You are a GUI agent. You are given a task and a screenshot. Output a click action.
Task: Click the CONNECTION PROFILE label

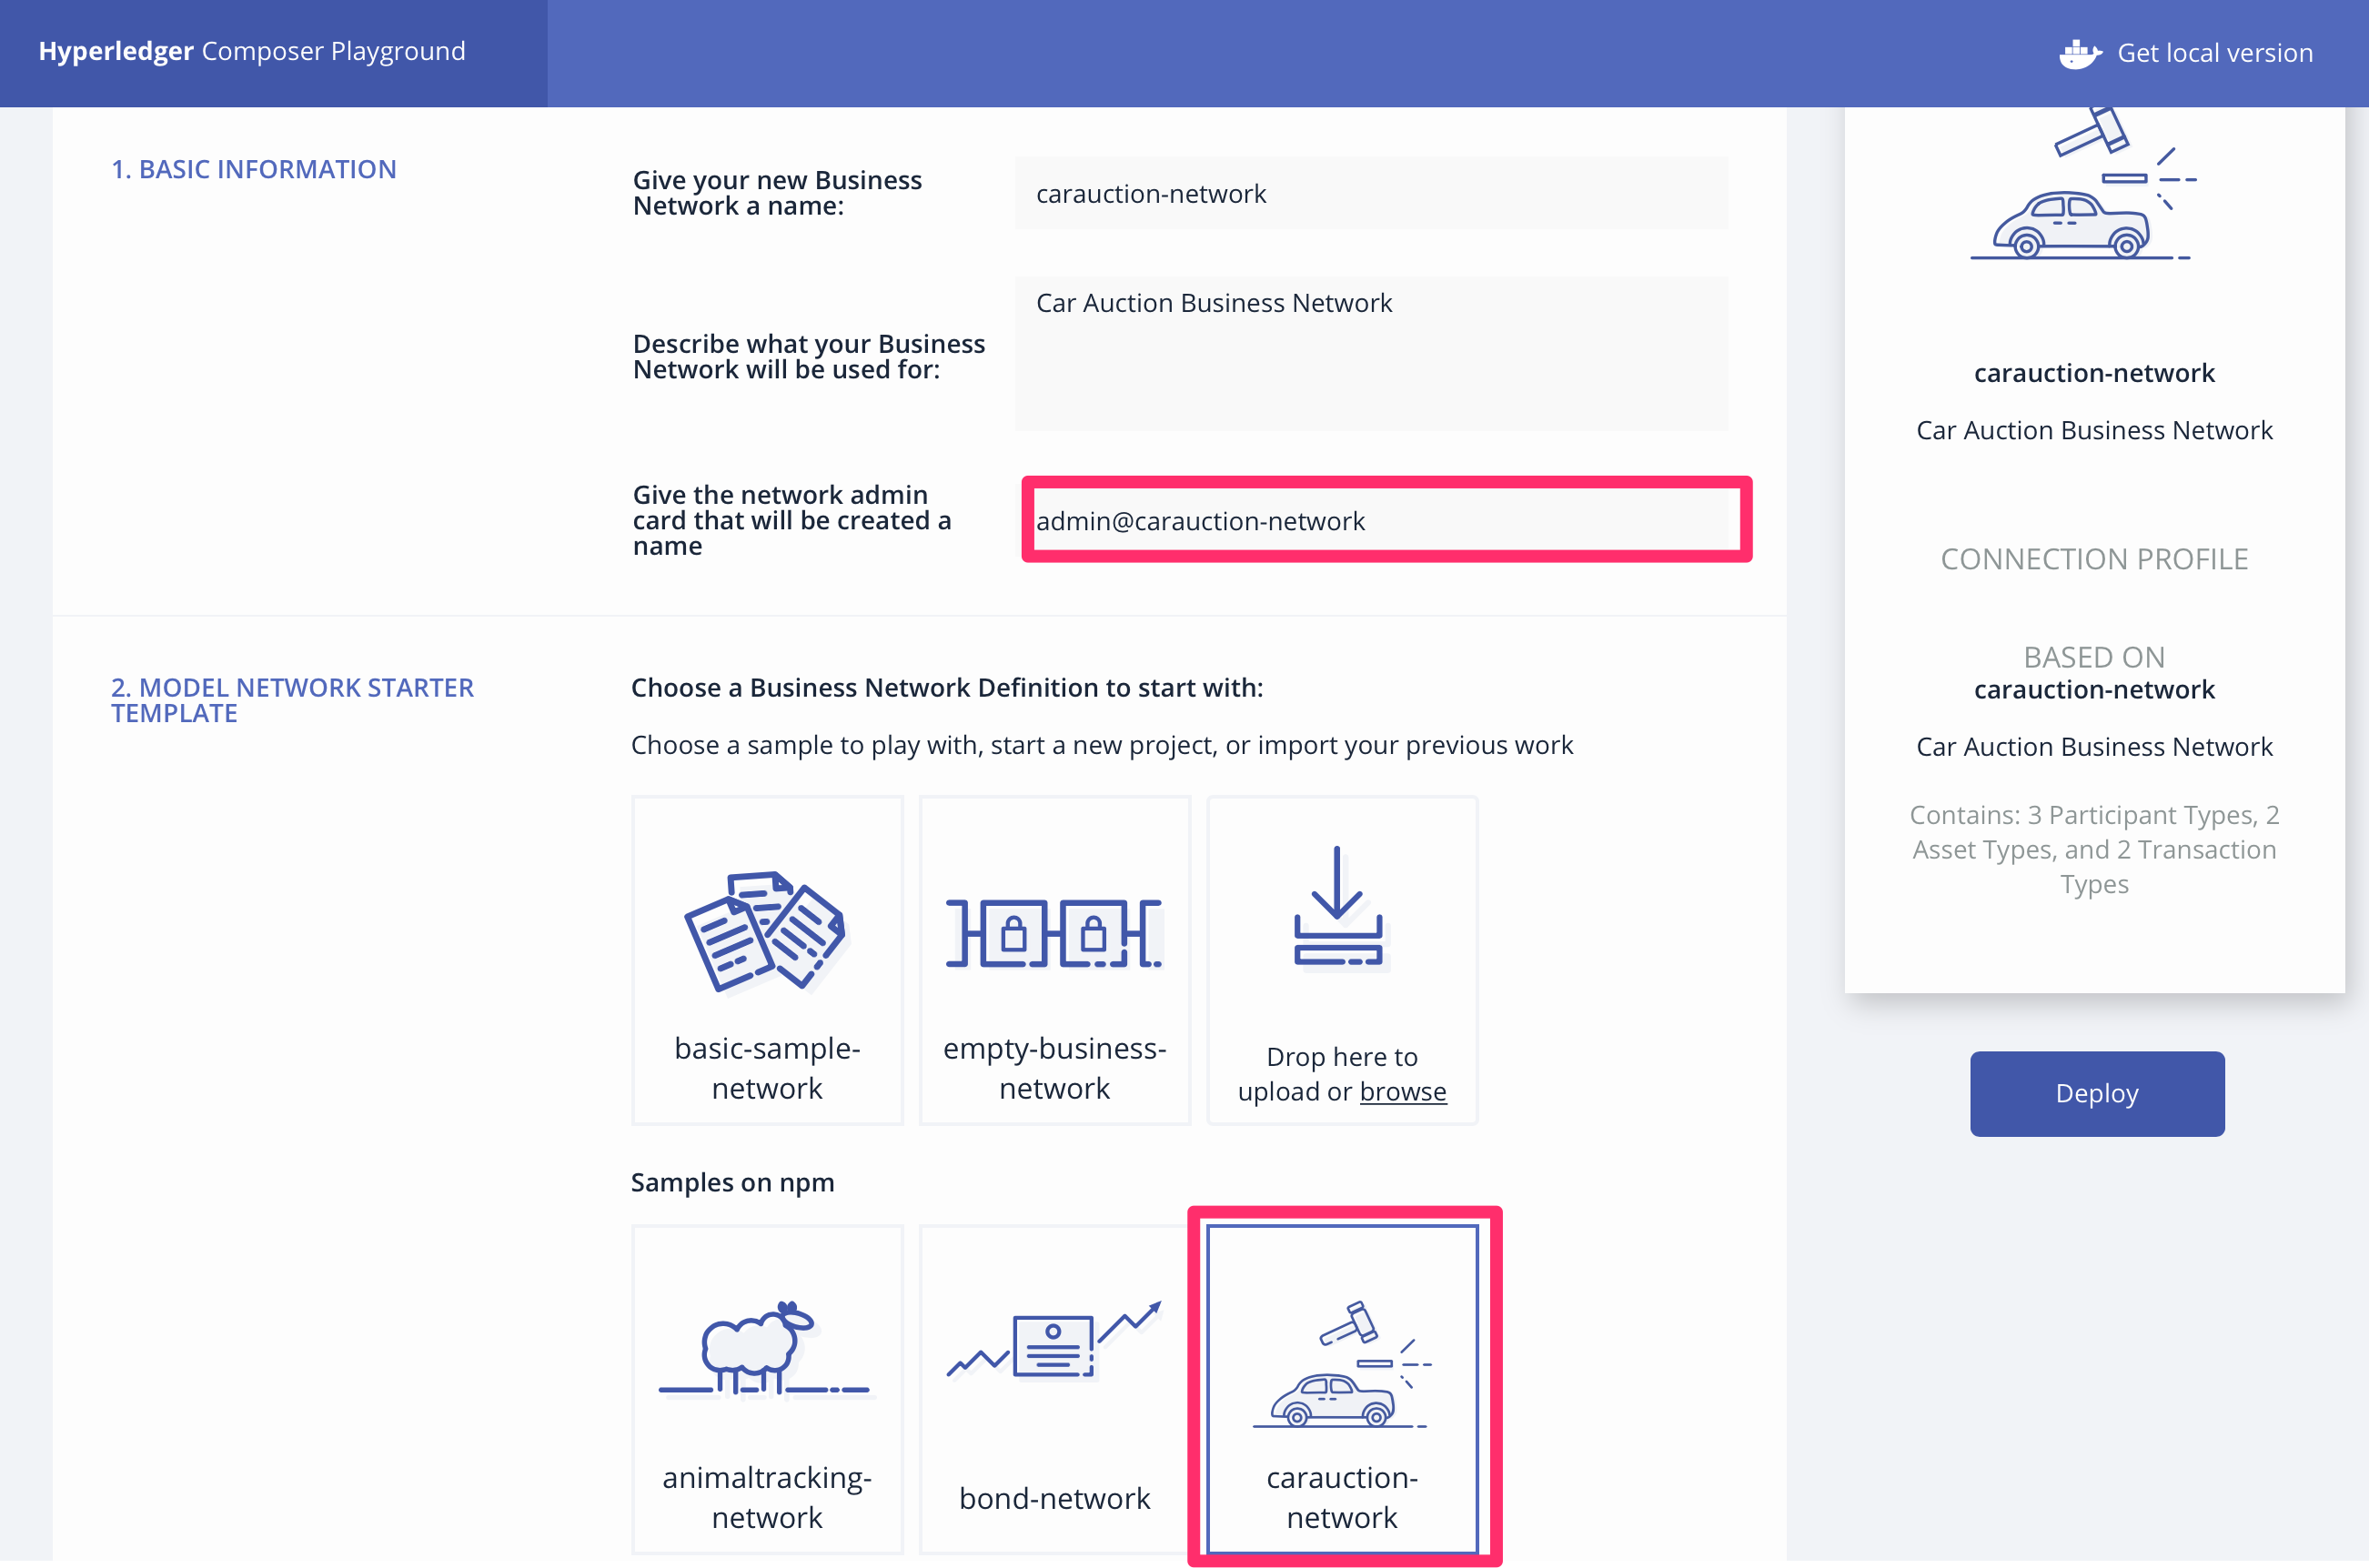(x=2094, y=559)
